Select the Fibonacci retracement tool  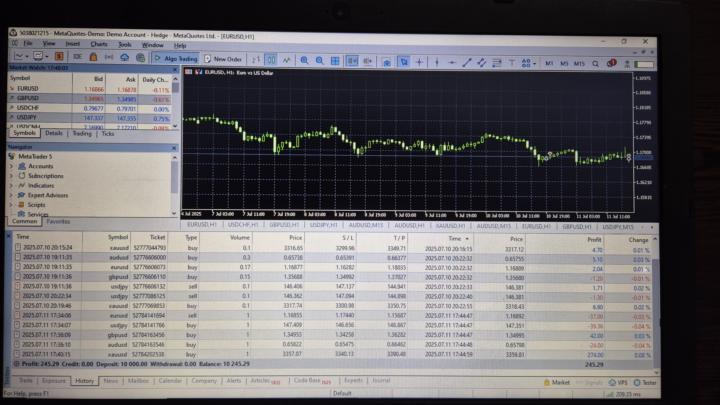[x=496, y=62]
